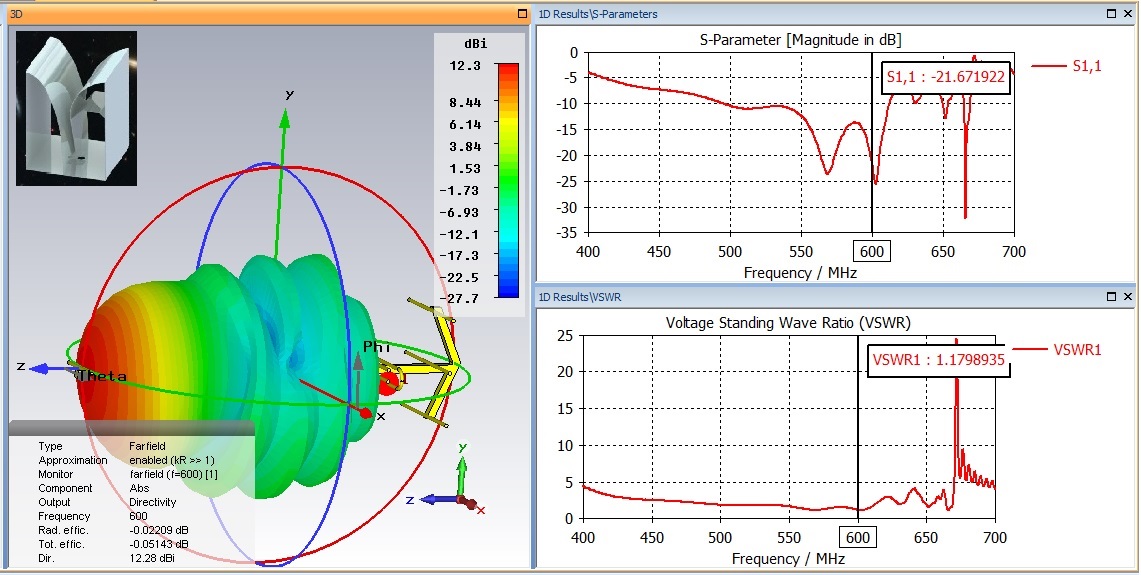Select the S1,1 legend entry
The width and height of the screenshot is (1141, 575).
pos(1067,66)
